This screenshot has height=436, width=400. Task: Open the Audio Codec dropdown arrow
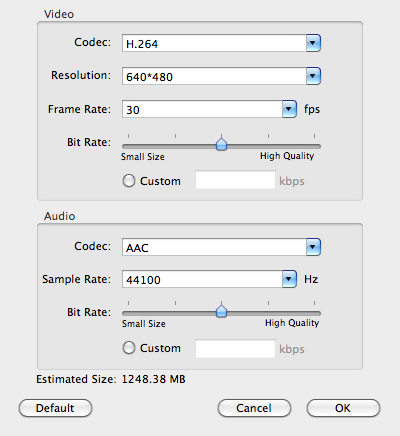(313, 247)
